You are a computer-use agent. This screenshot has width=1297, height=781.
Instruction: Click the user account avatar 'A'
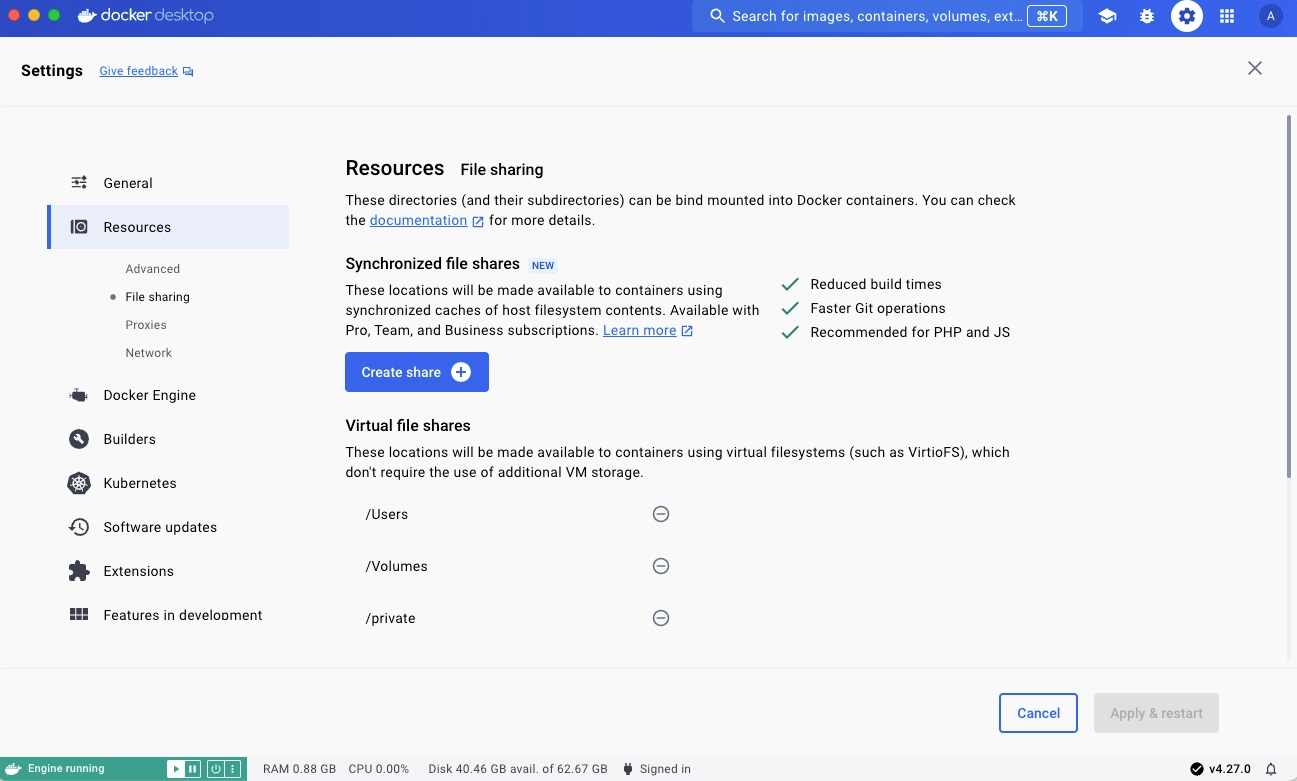pos(1271,16)
